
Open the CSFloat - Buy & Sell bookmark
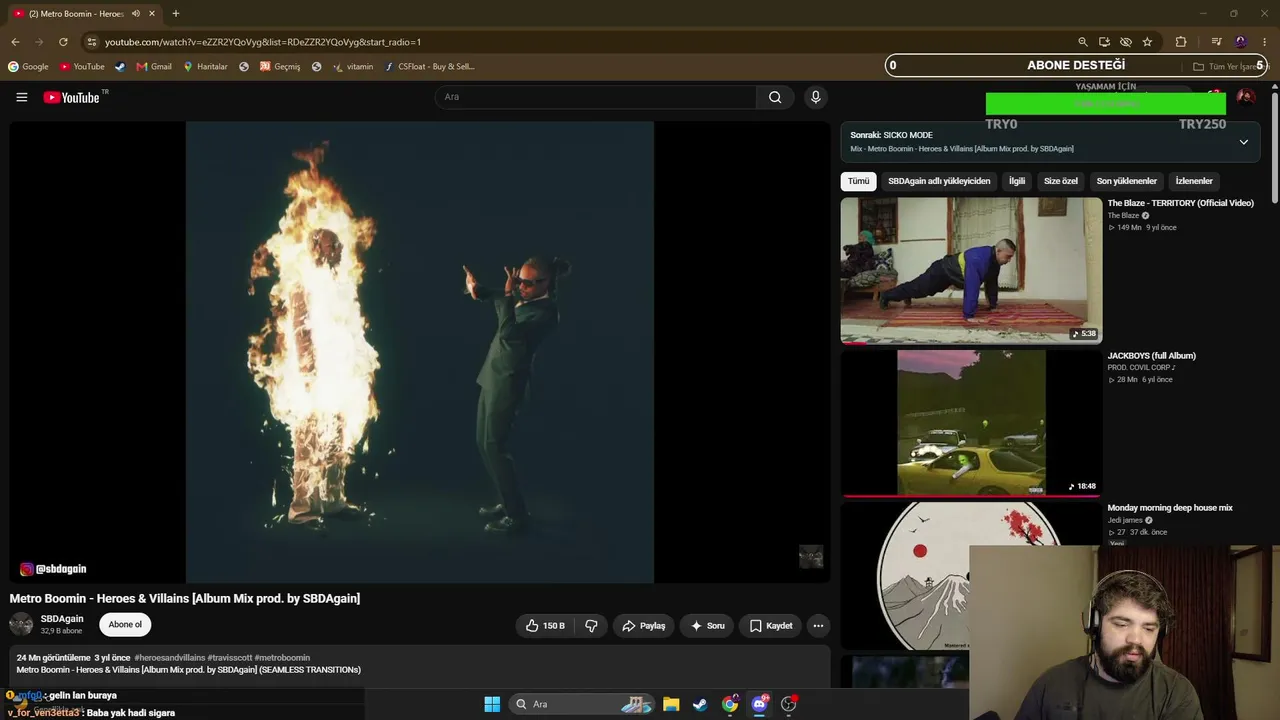(429, 67)
